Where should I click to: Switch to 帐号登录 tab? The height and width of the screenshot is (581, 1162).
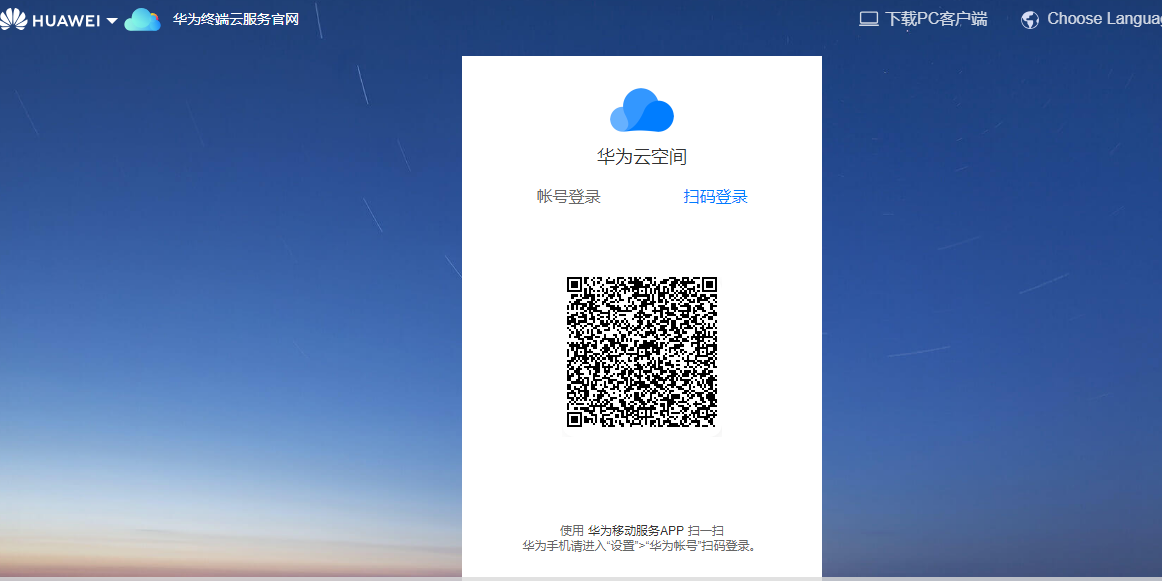[x=568, y=196]
